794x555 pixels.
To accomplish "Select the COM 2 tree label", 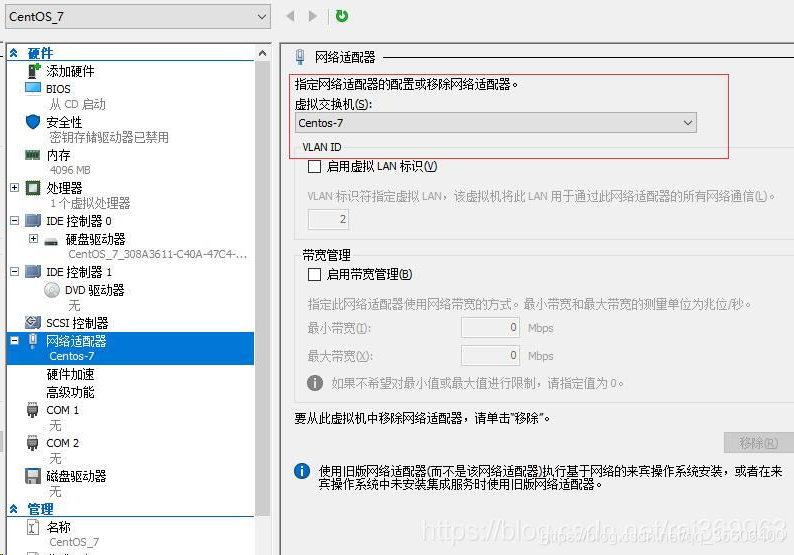I will (x=63, y=443).
